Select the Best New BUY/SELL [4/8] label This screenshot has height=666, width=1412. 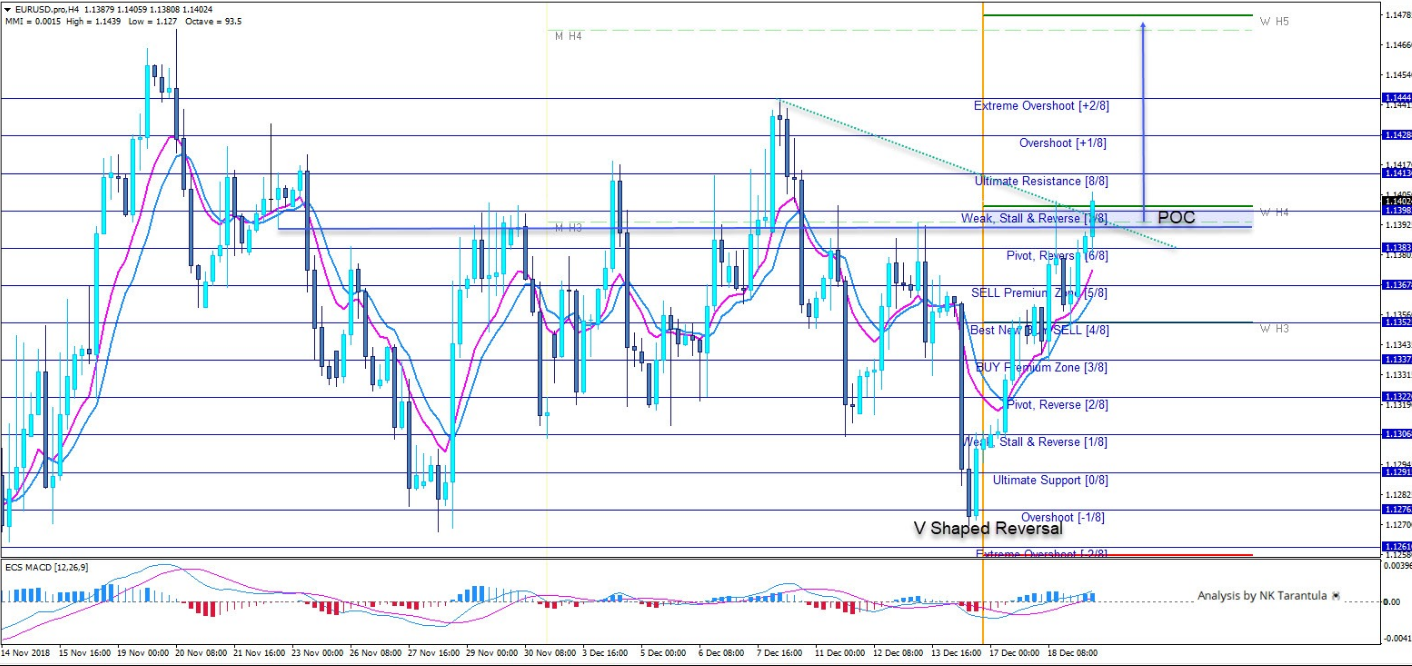[1039, 330]
